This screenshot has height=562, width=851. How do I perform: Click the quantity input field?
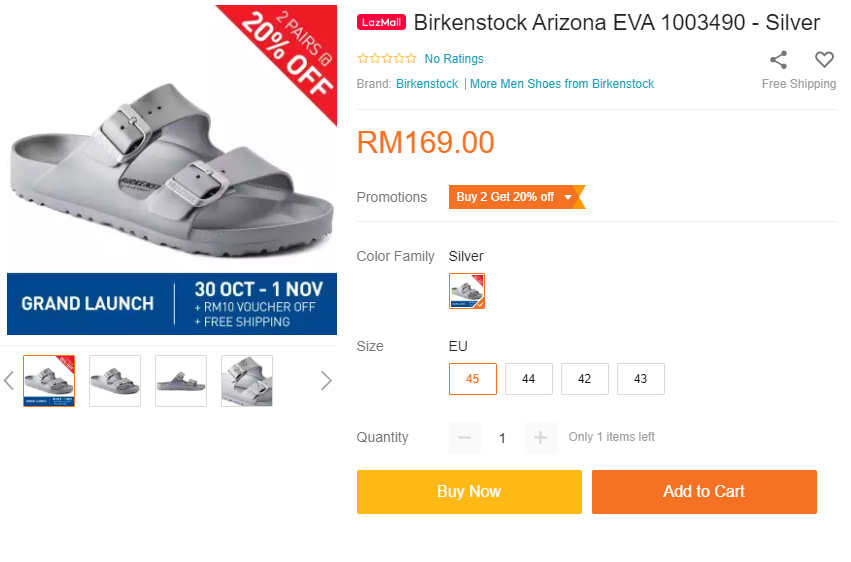click(x=502, y=438)
